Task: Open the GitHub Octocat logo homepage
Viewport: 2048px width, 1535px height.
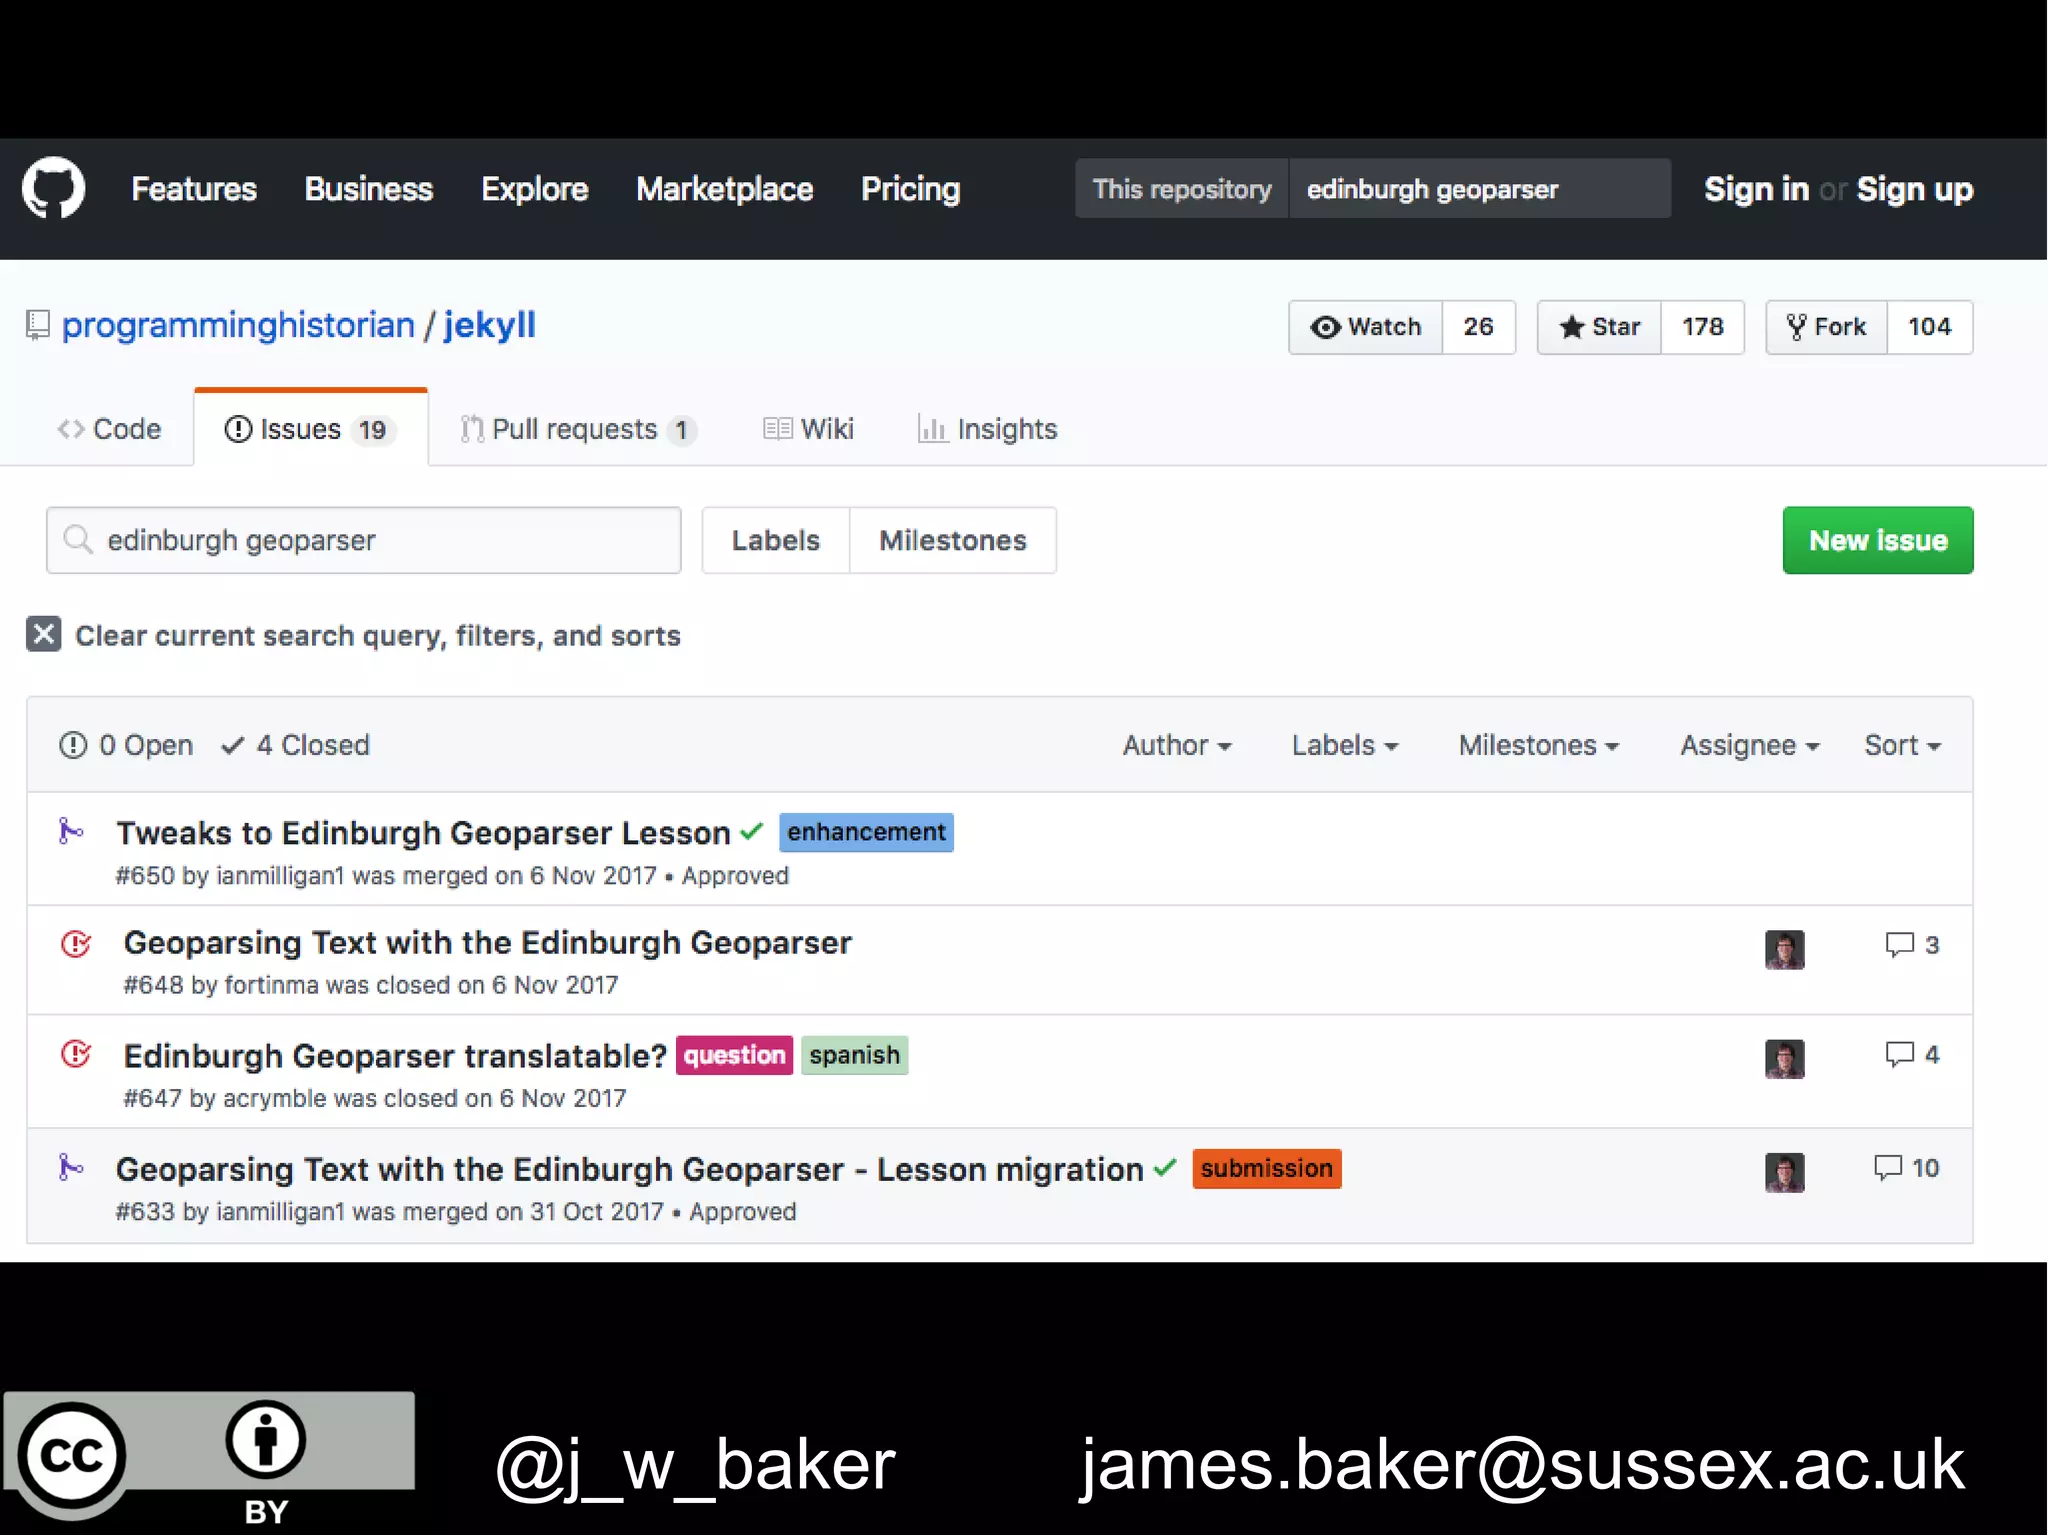Action: pyautogui.click(x=53, y=187)
